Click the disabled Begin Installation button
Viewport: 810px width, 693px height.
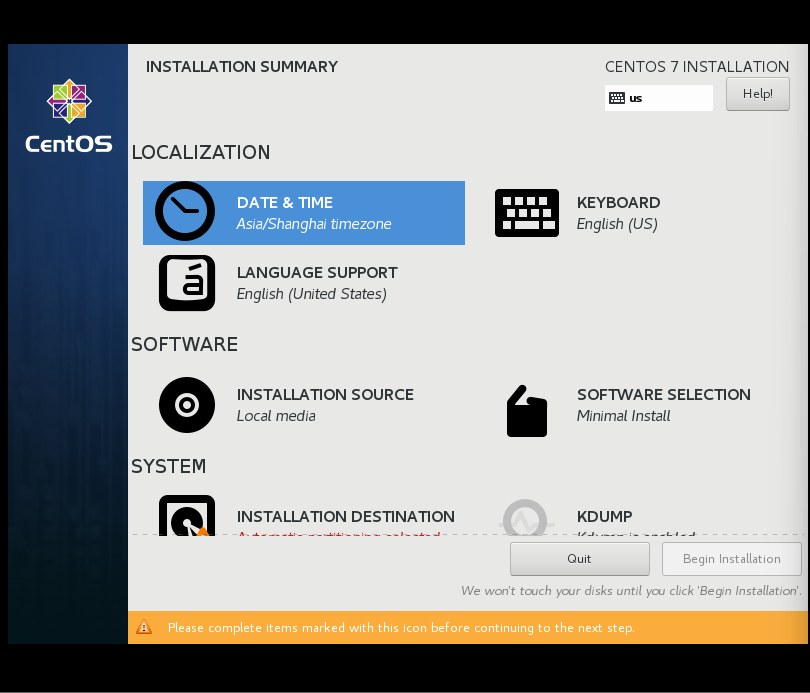click(x=731, y=559)
